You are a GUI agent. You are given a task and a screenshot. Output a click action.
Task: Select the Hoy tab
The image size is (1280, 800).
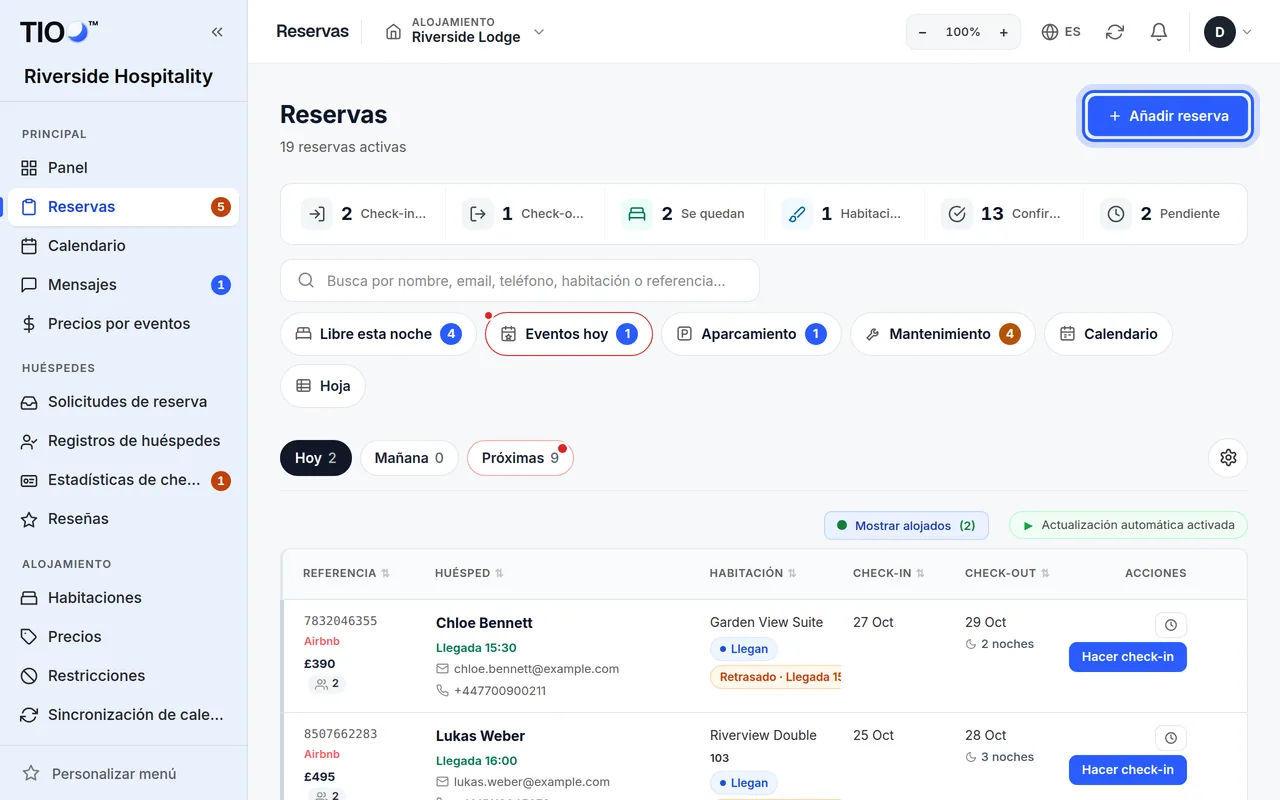coord(315,458)
